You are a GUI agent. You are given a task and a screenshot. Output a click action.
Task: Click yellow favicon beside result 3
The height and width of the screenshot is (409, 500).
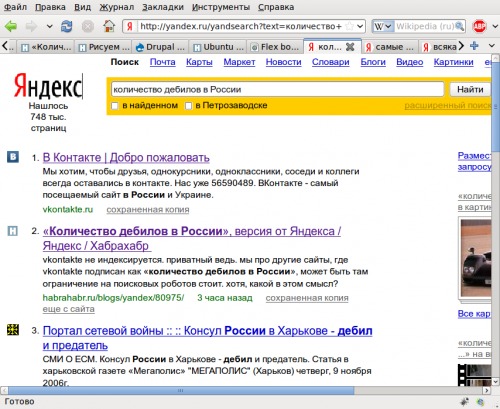[x=13, y=330]
